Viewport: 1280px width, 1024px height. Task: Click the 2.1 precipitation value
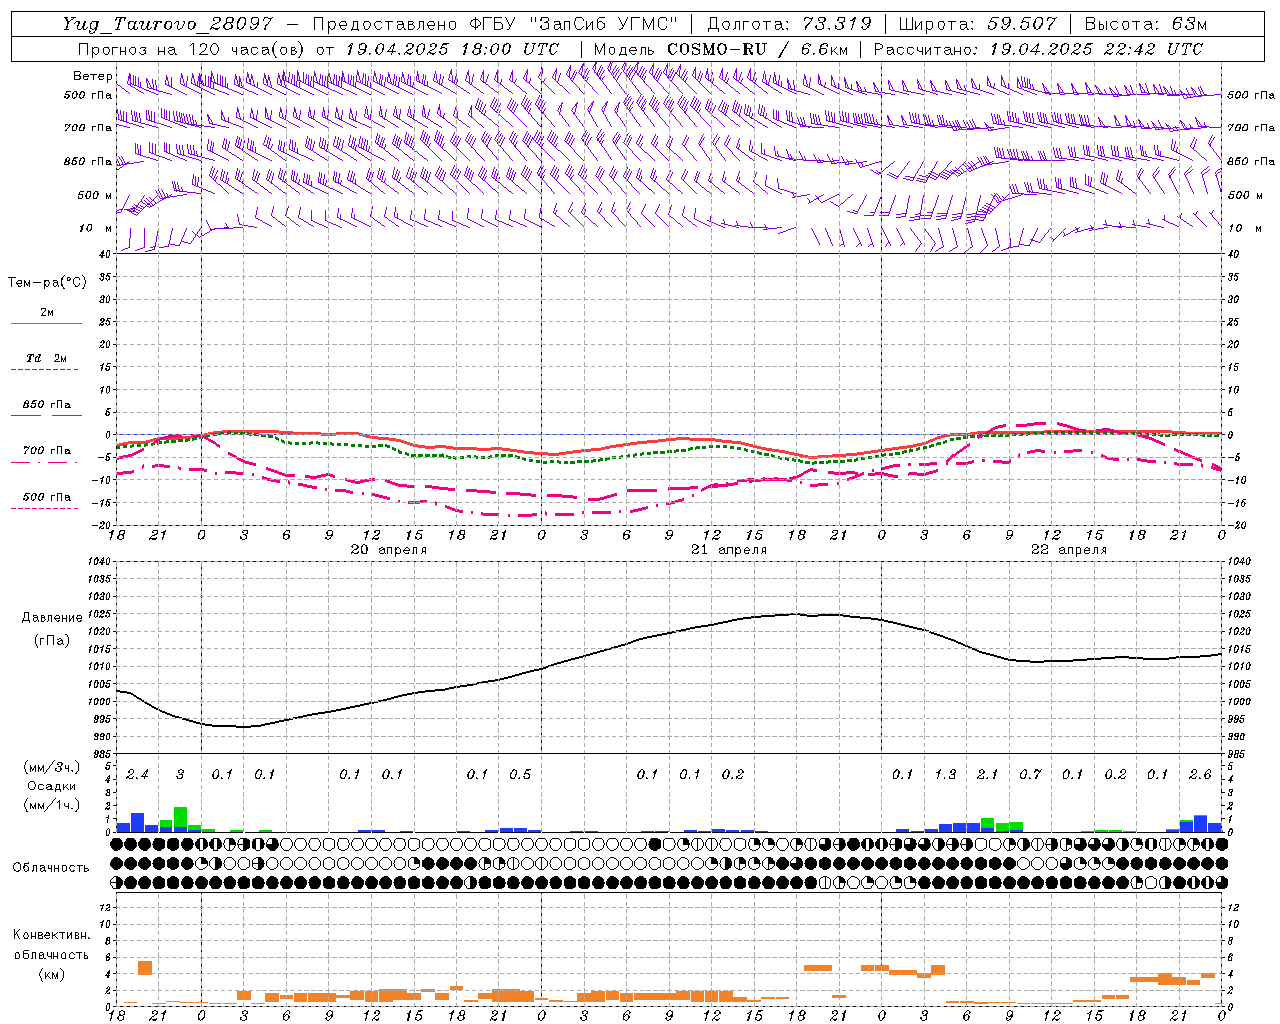pyautogui.click(x=987, y=775)
